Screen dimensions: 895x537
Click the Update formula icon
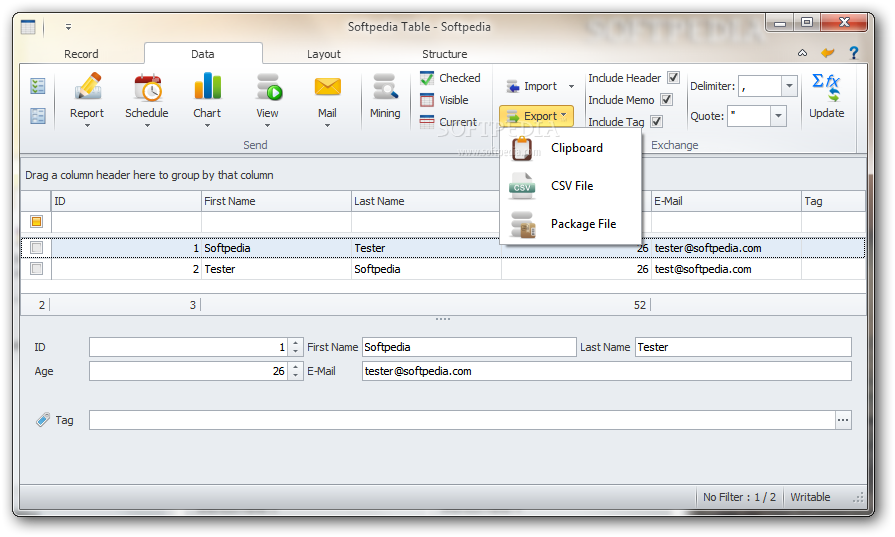[x=826, y=87]
